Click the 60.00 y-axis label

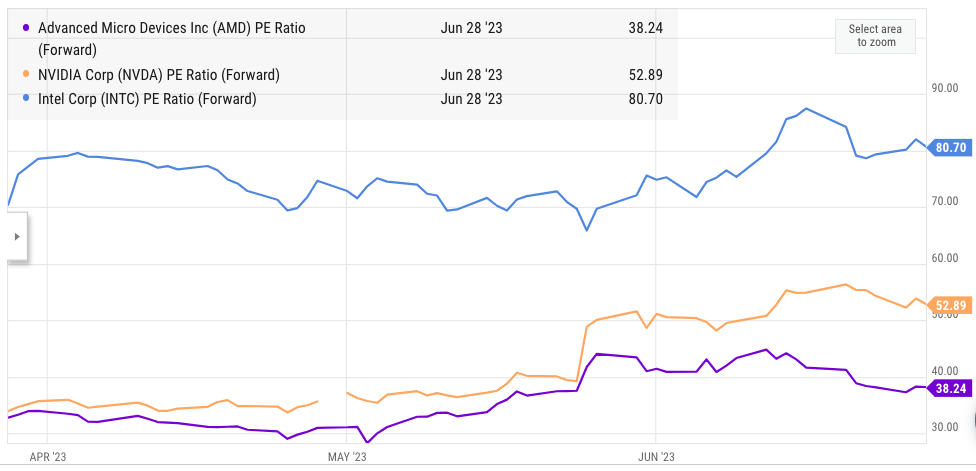[x=944, y=258]
